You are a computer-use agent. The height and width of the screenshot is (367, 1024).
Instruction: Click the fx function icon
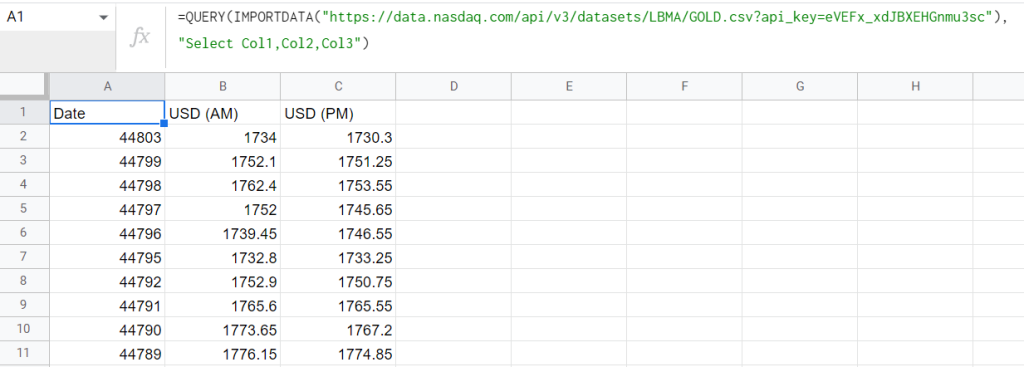139,37
